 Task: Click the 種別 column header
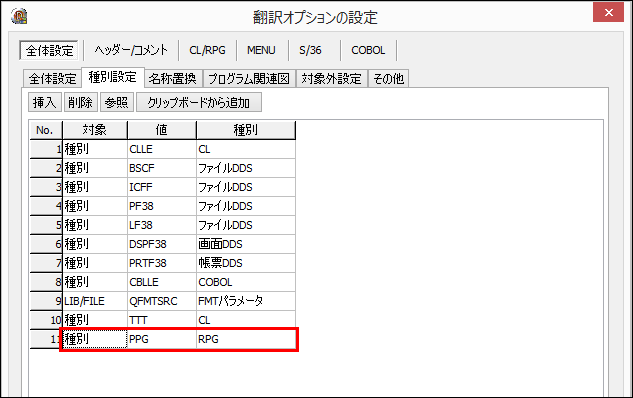246,130
